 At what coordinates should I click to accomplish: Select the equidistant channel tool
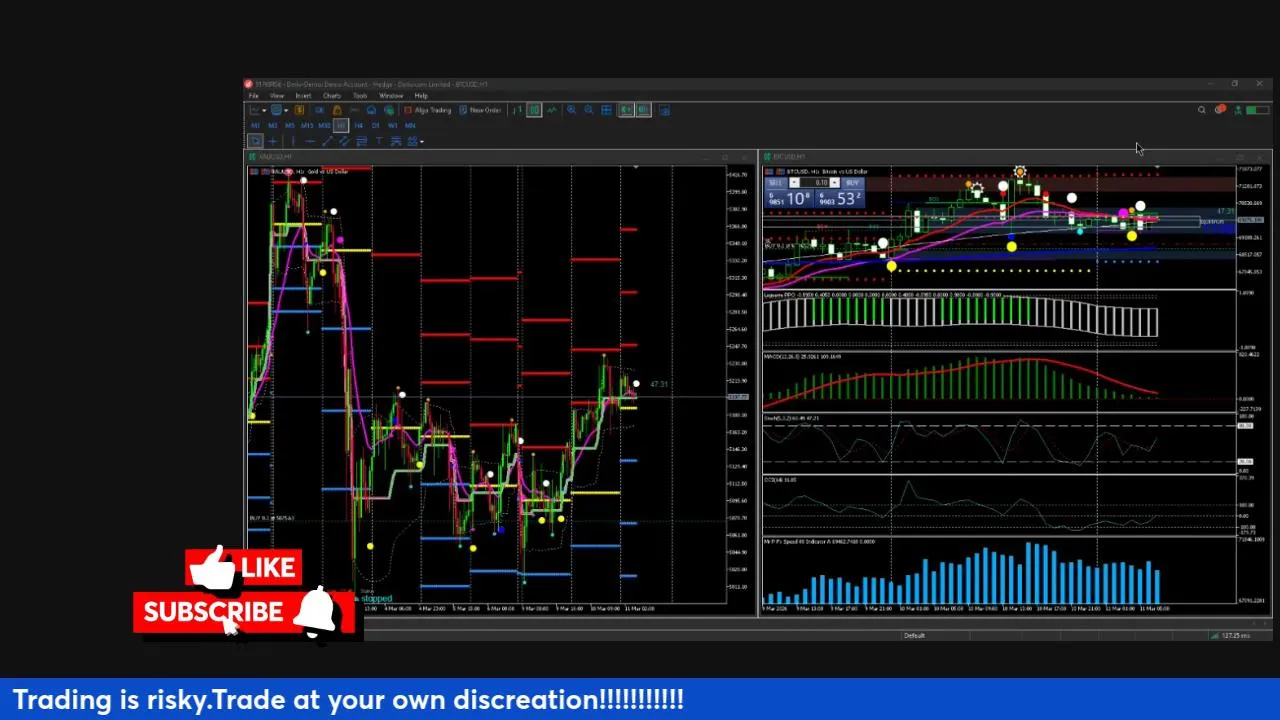[x=344, y=141]
